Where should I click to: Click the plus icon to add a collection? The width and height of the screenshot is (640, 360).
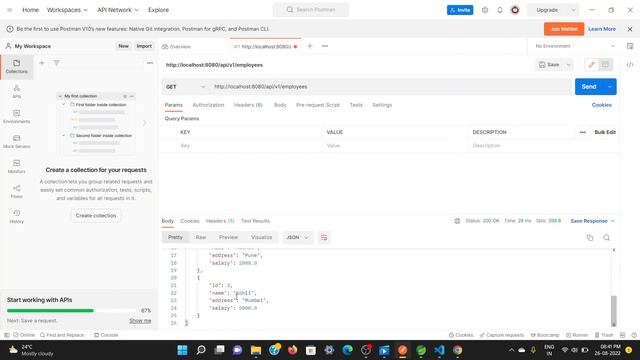[x=42, y=63]
